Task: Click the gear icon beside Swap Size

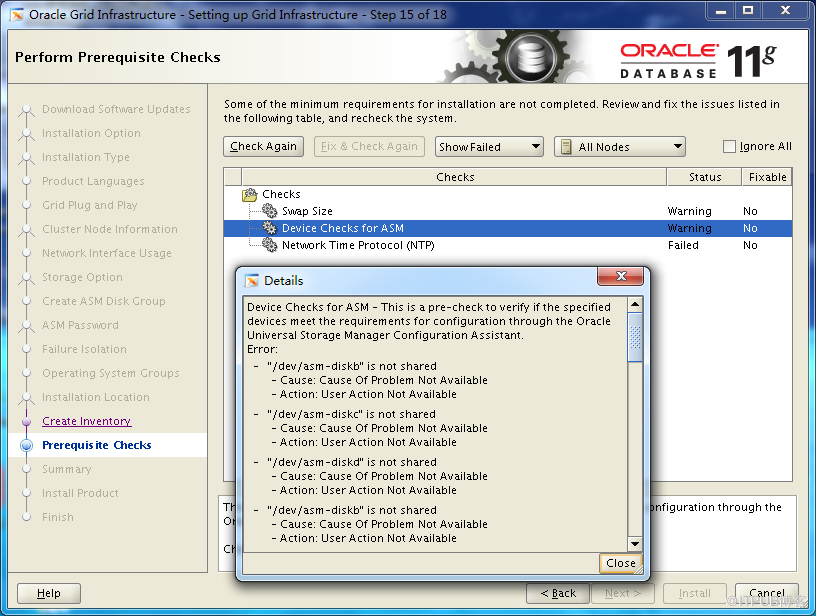Action: [x=270, y=211]
